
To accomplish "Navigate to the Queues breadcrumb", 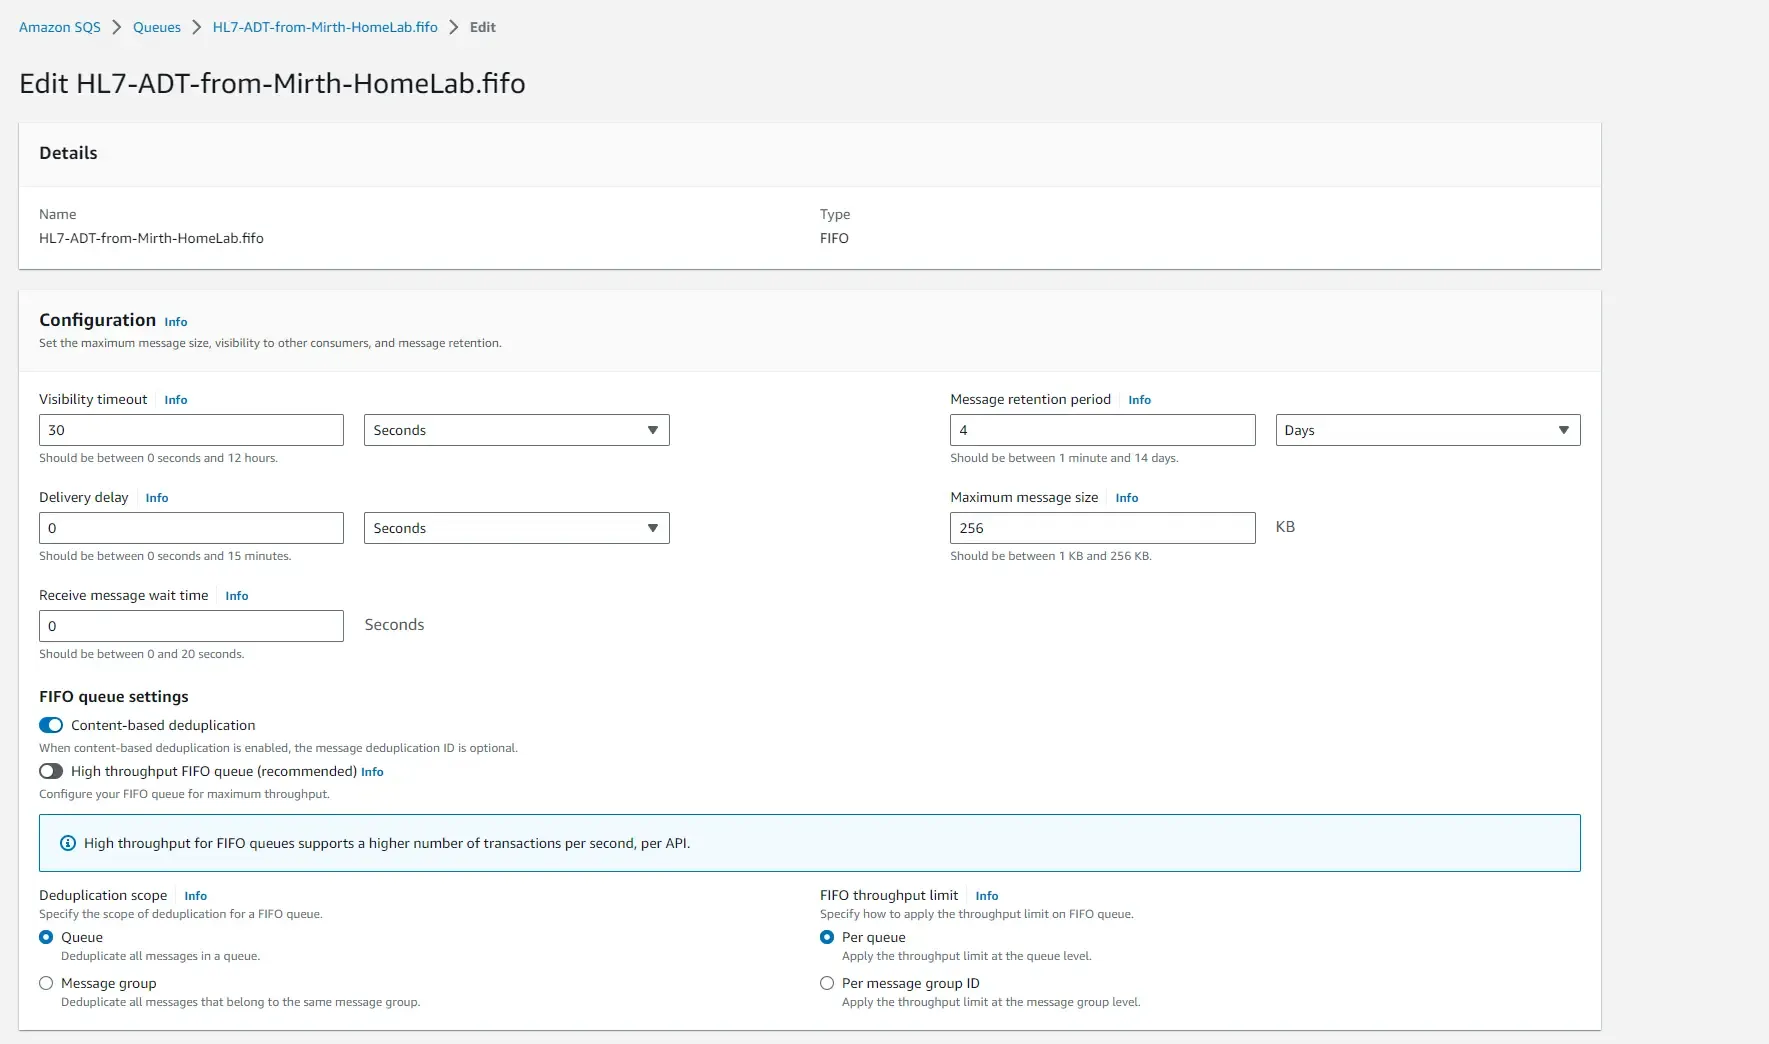I will pyautogui.click(x=156, y=27).
